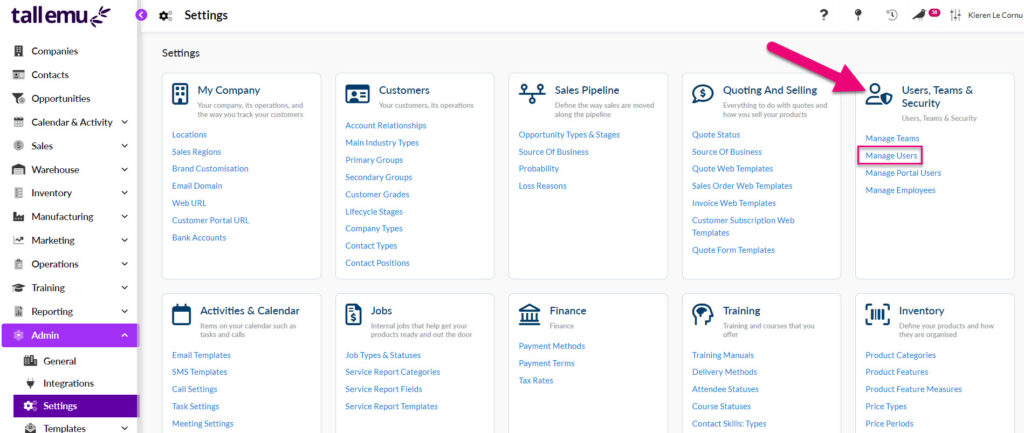
Task: Expand the Sales sidebar chevron
Action: coord(125,146)
